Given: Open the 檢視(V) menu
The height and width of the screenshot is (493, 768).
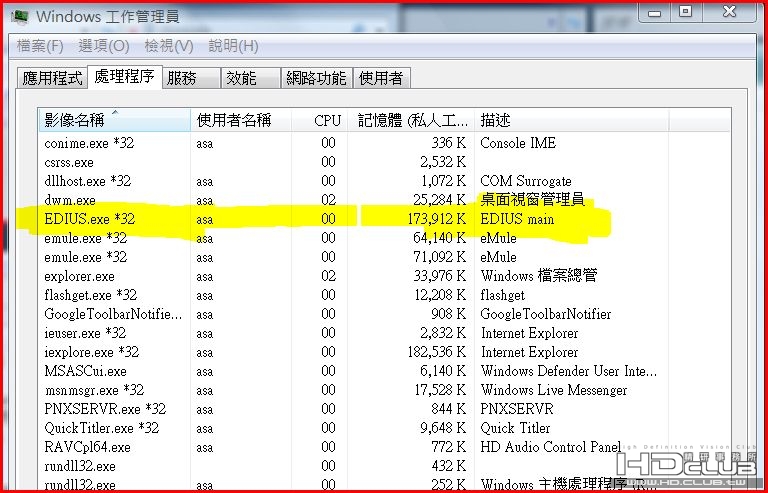Looking at the screenshot, I should click(169, 46).
